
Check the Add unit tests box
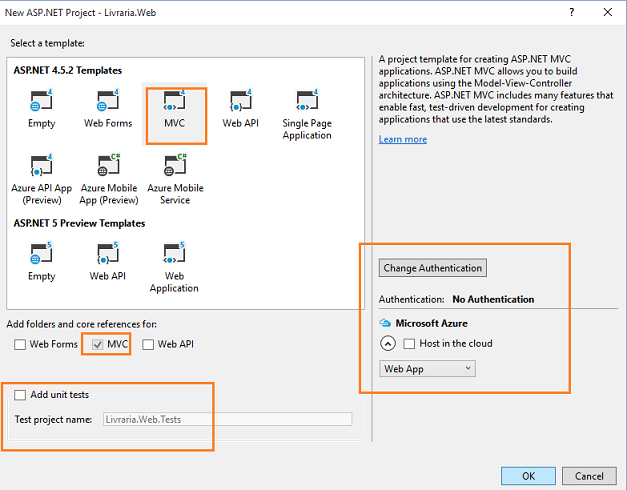click(x=20, y=395)
